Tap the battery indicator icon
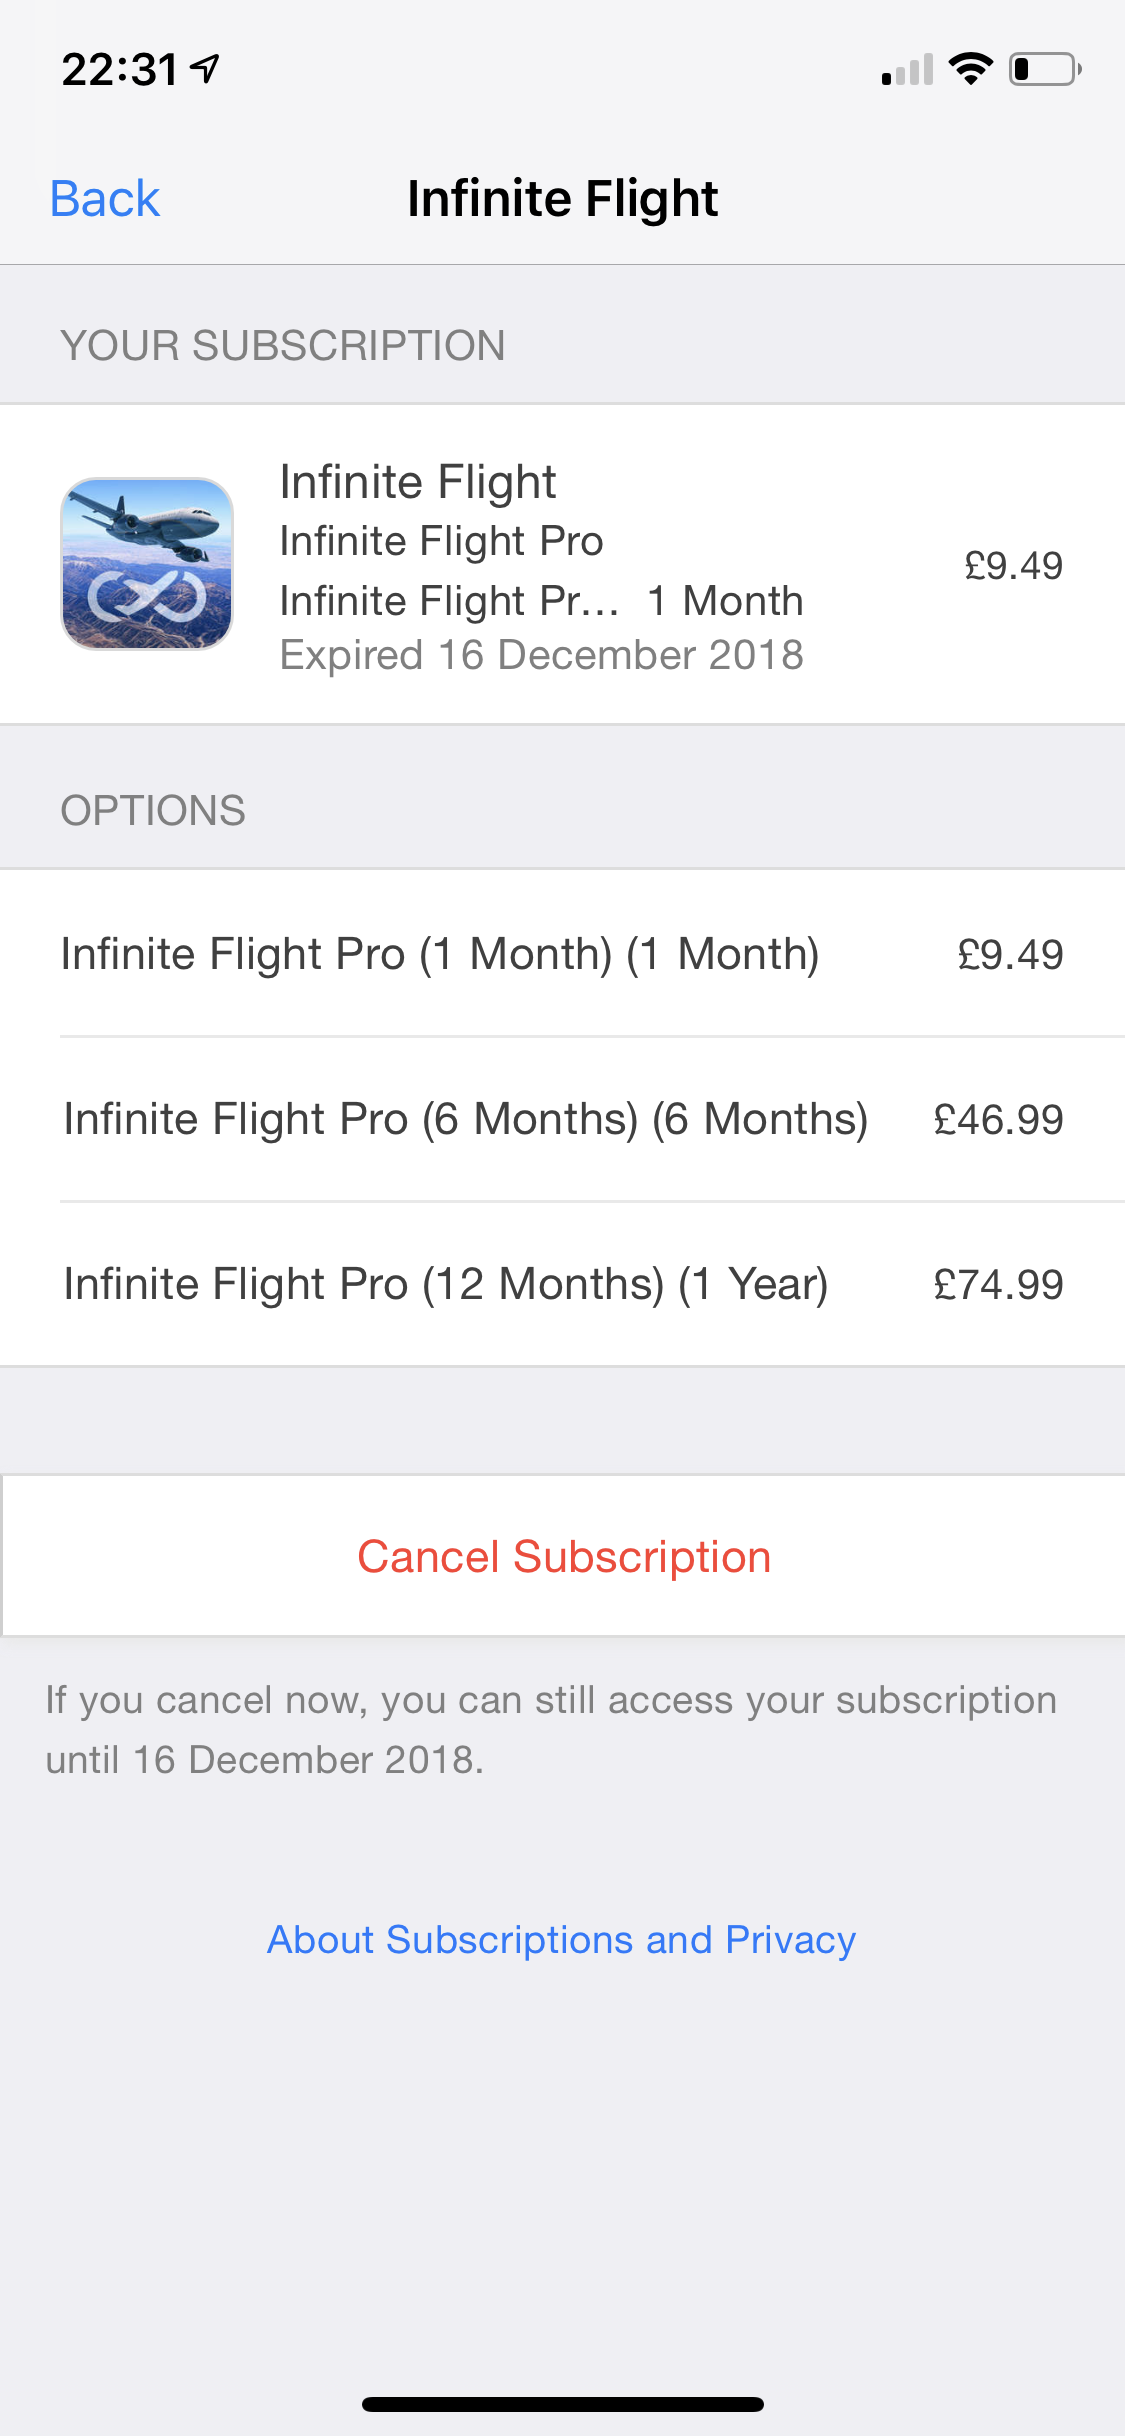 1044,69
